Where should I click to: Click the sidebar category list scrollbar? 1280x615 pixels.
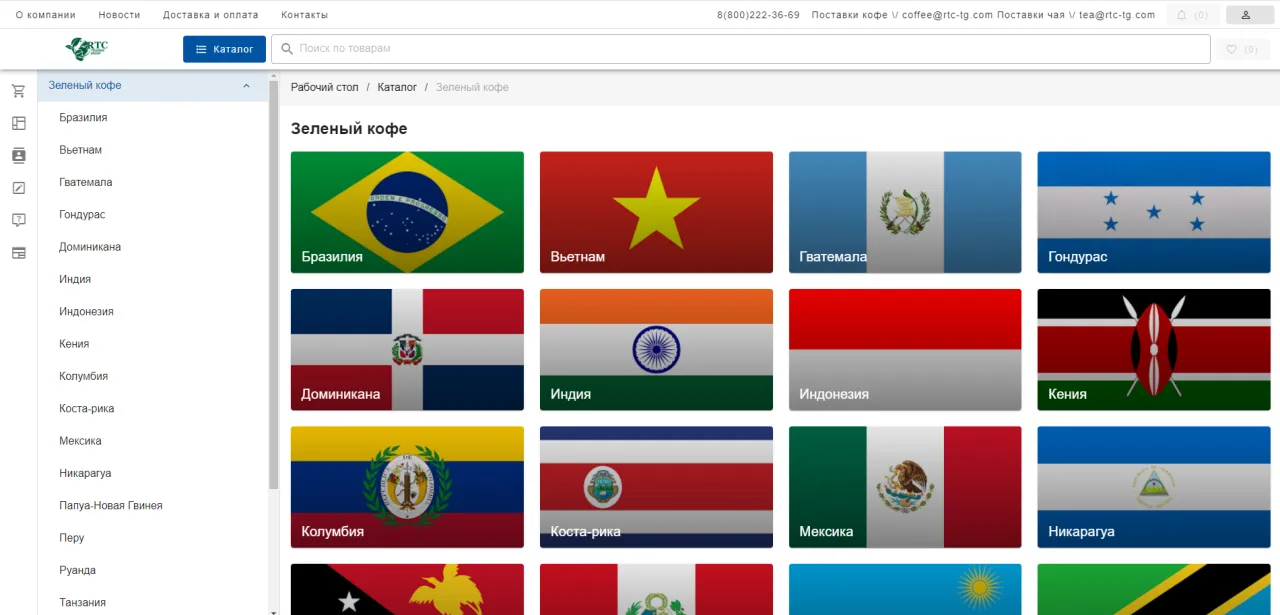pos(273,280)
